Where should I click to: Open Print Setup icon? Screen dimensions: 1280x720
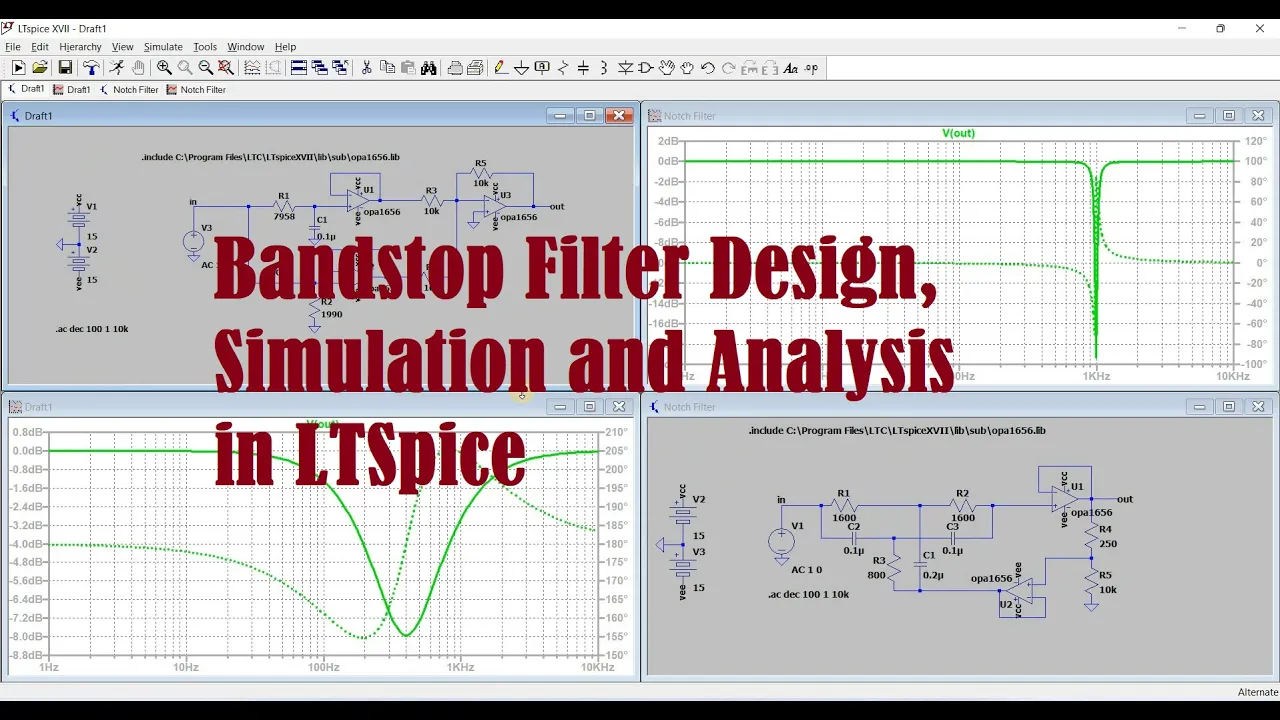(475, 68)
